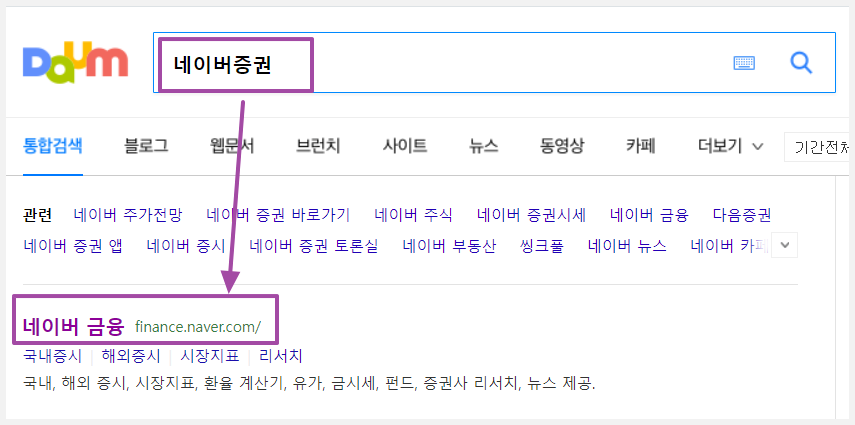Switch to the 웹문서 tab
The height and width of the screenshot is (425, 855).
pos(232,146)
